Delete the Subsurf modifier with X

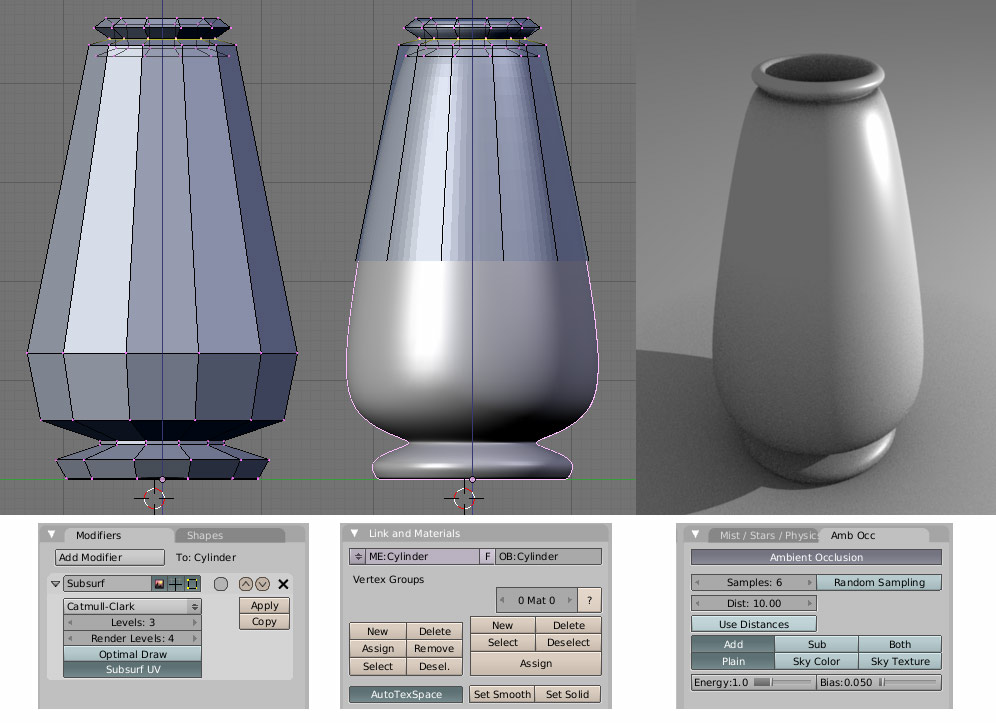click(x=283, y=584)
